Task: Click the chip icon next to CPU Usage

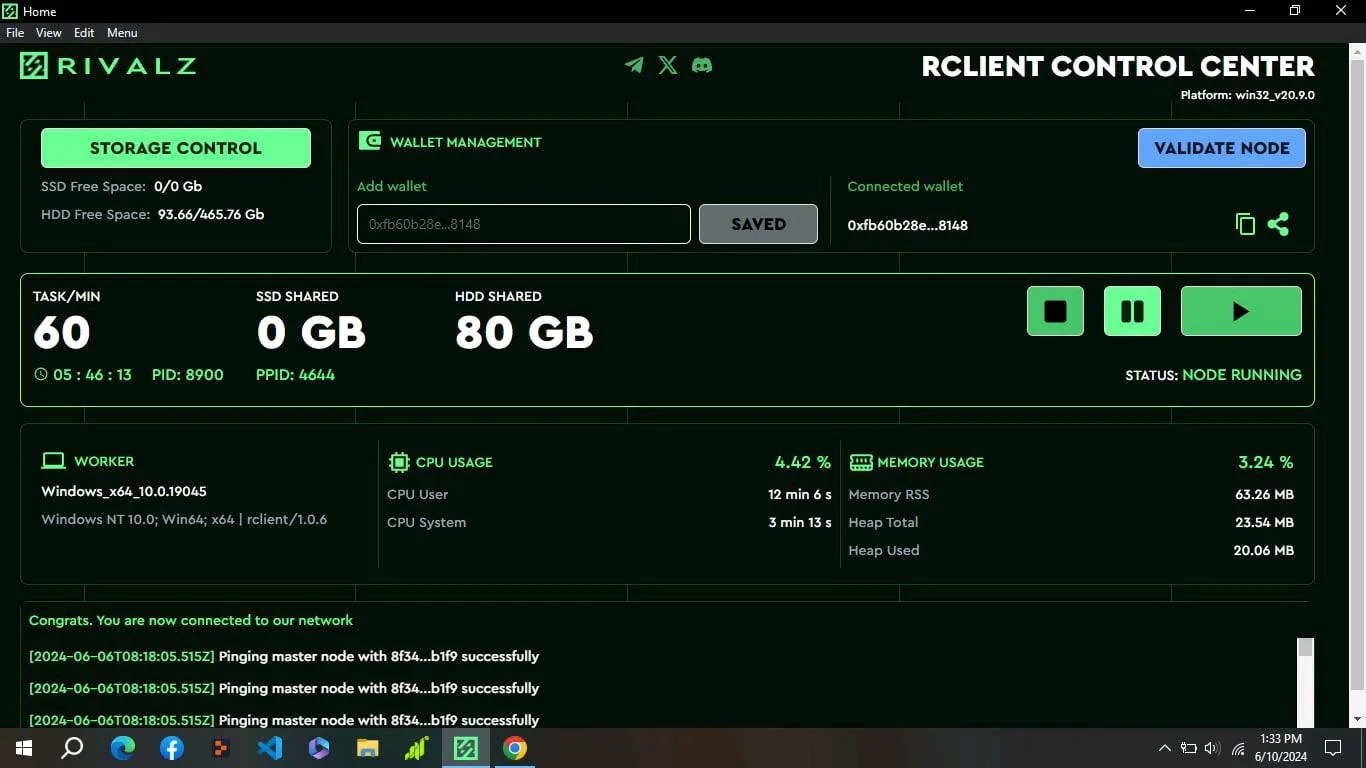Action: click(x=399, y=462)
